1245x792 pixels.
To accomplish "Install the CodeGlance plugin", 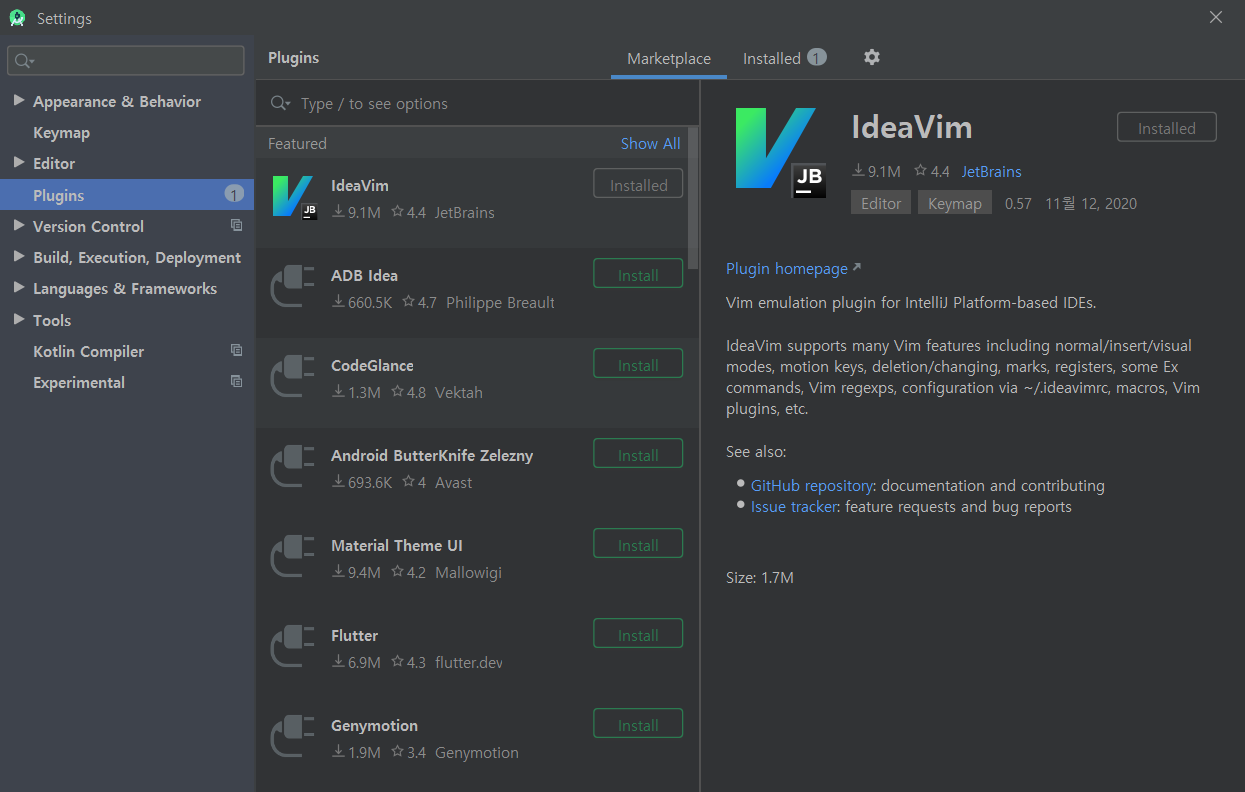I will tap(638, 365).
